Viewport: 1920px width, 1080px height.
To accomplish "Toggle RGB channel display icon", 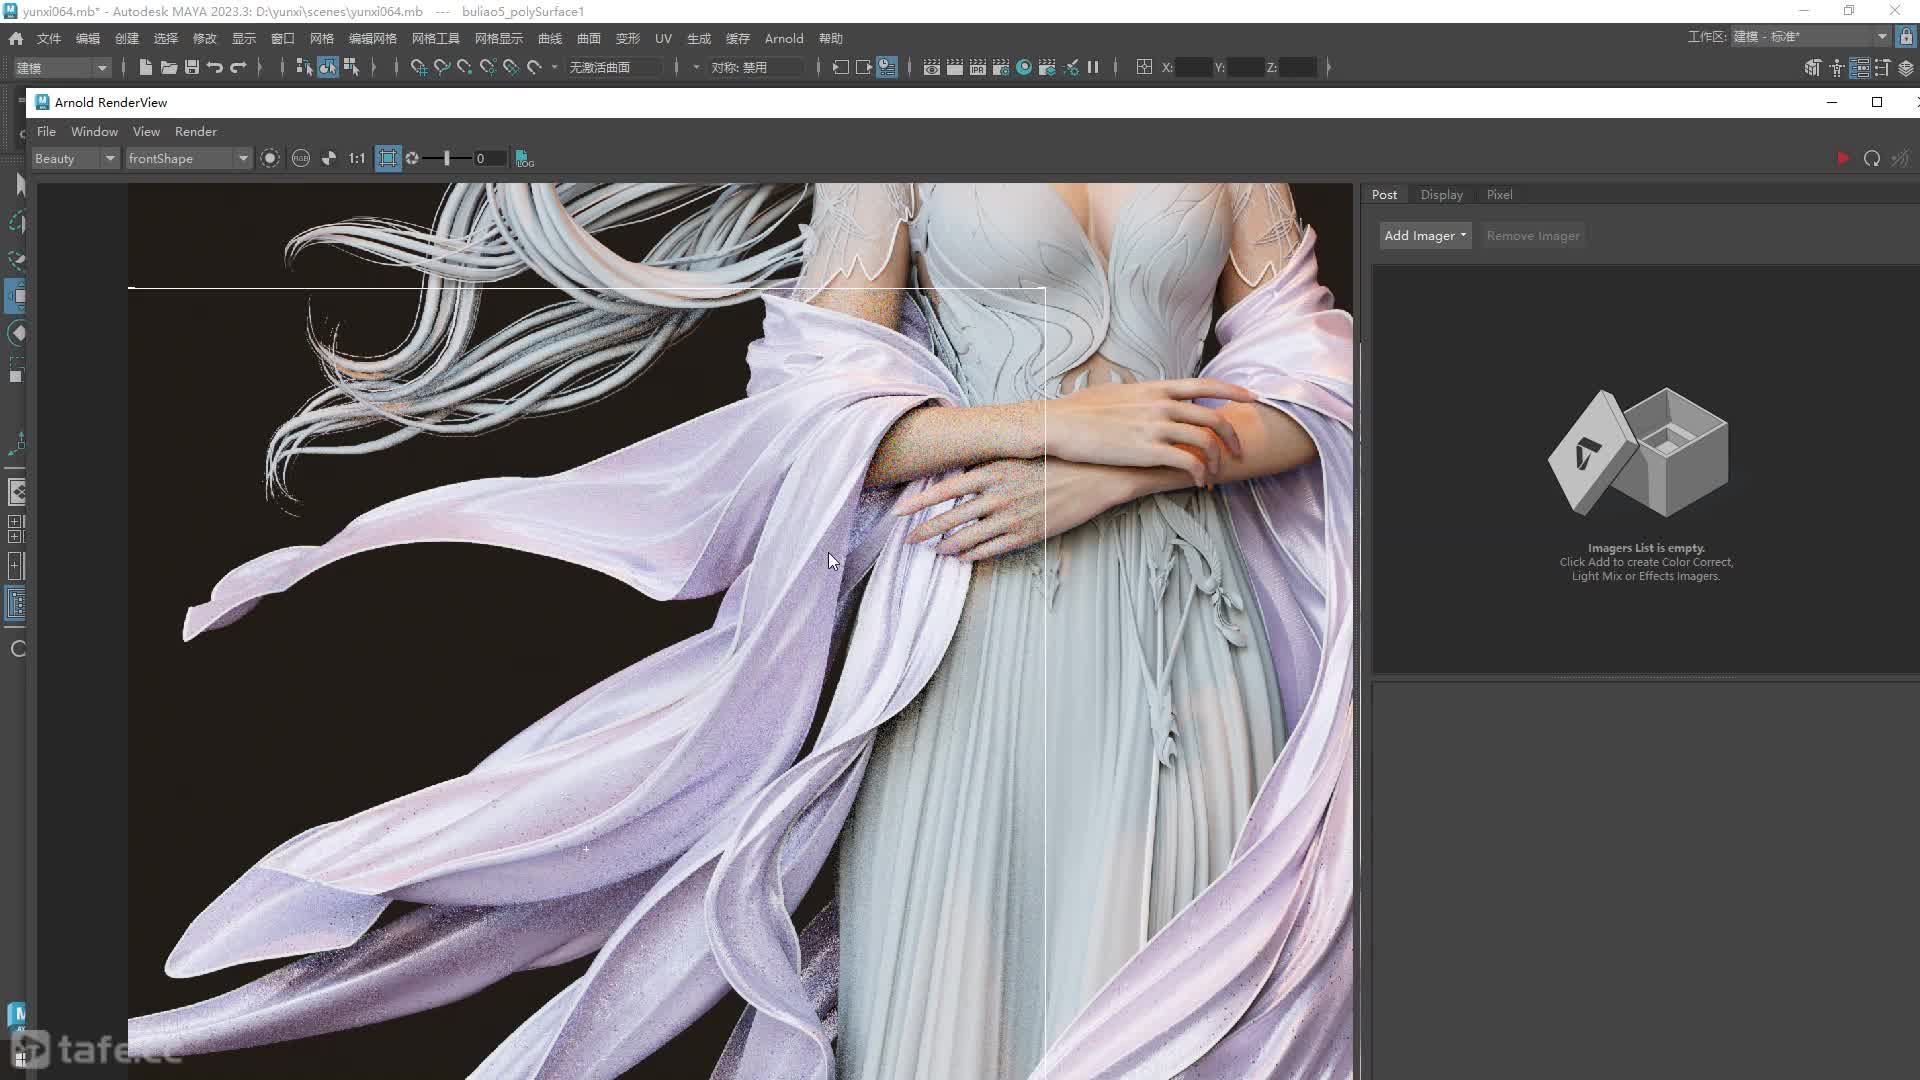I will coord(300,158).
